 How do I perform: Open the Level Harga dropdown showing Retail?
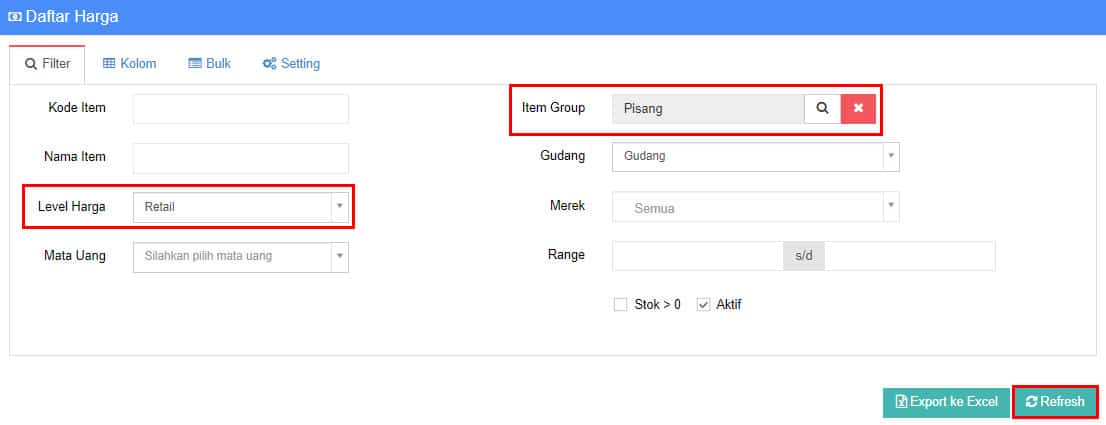(x=241, y=207)
